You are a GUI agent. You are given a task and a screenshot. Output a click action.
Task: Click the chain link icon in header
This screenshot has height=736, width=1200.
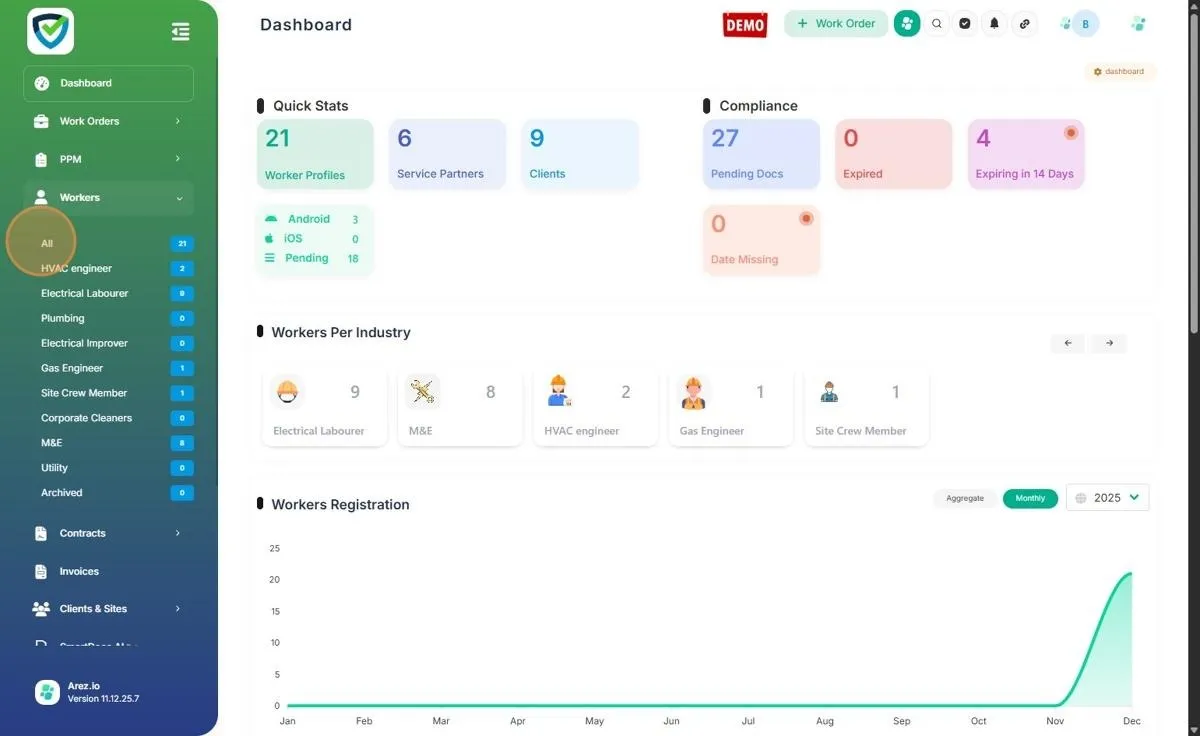[1024, 23]
